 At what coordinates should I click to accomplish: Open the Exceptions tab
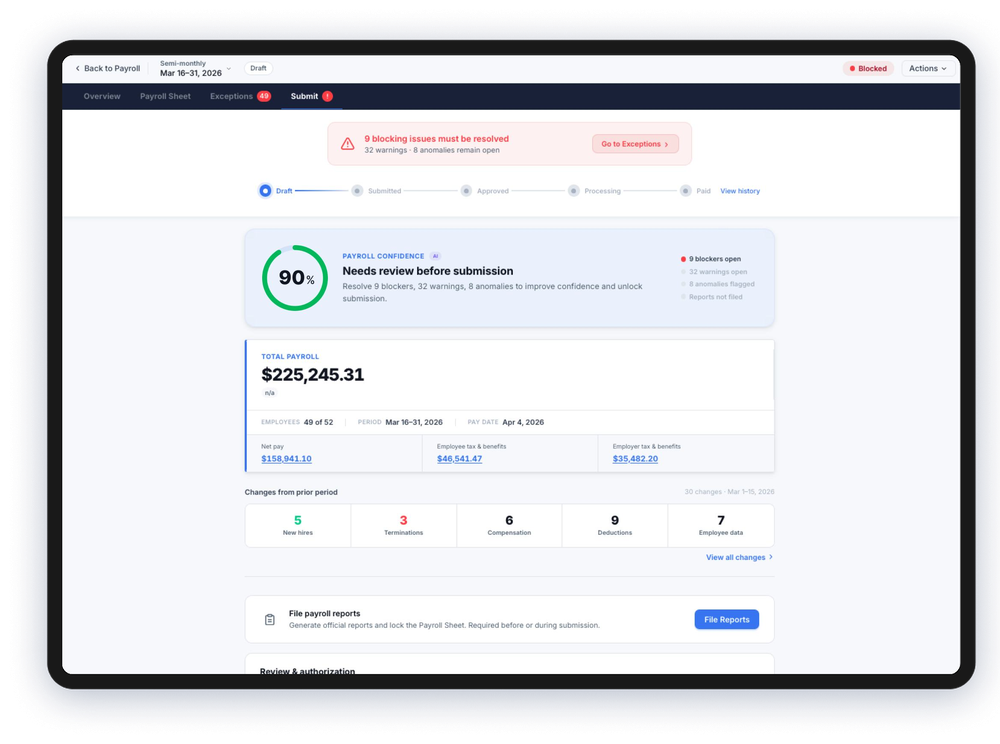[240, 96]
